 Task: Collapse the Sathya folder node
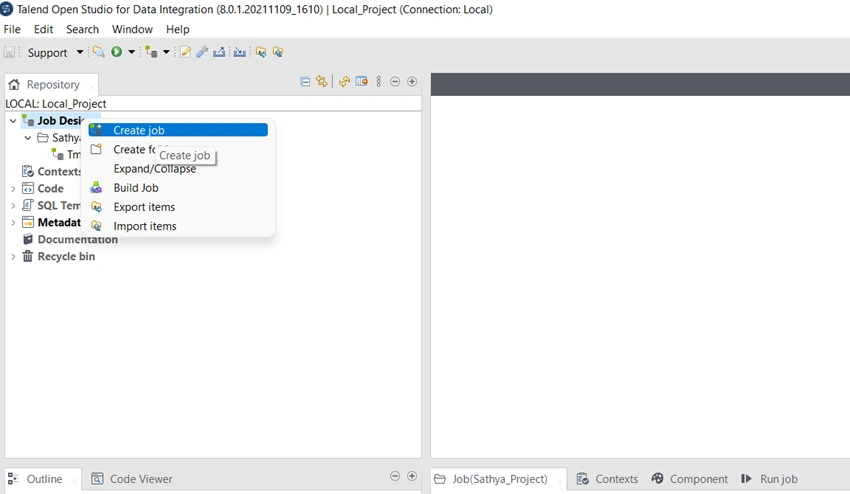[x=28, y=138]
